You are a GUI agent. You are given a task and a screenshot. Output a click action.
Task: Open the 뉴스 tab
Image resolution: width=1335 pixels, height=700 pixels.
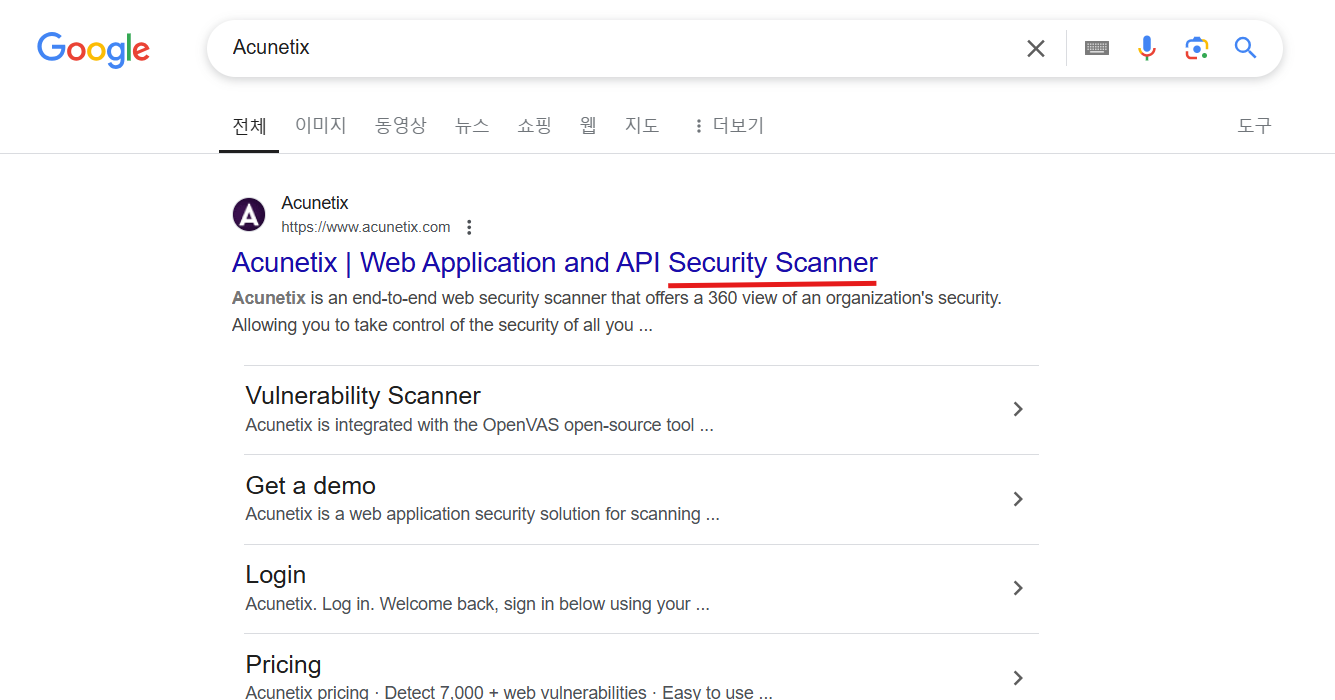472,126
